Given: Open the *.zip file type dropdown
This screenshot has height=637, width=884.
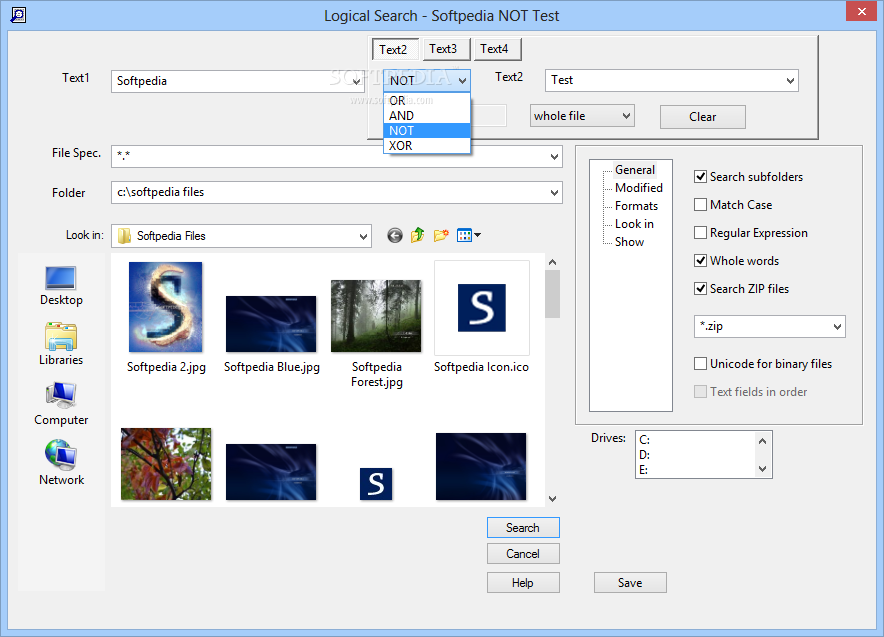Looking at the screenshot, I should coord(837,326).
